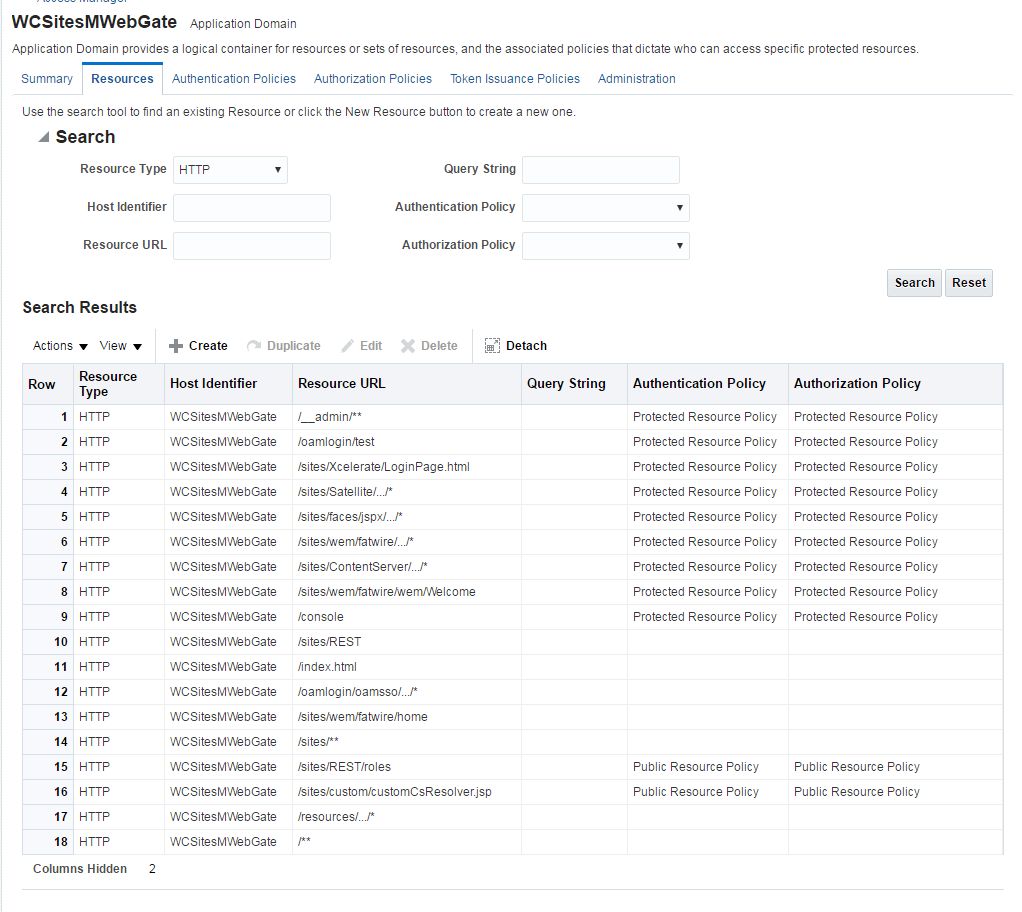Open the Authorization Policy dropdown

point(606,246)
